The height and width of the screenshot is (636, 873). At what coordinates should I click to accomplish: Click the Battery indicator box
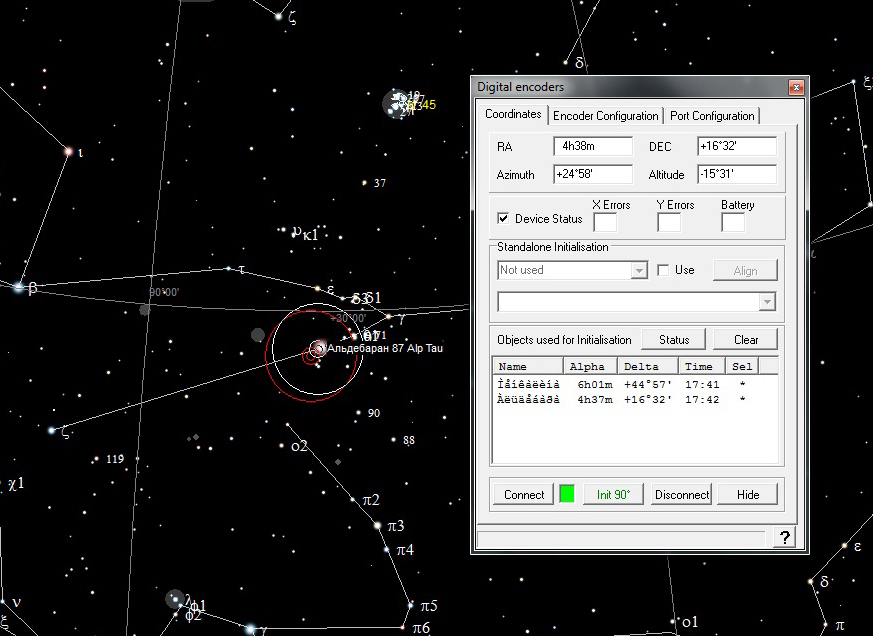point(733,222)
